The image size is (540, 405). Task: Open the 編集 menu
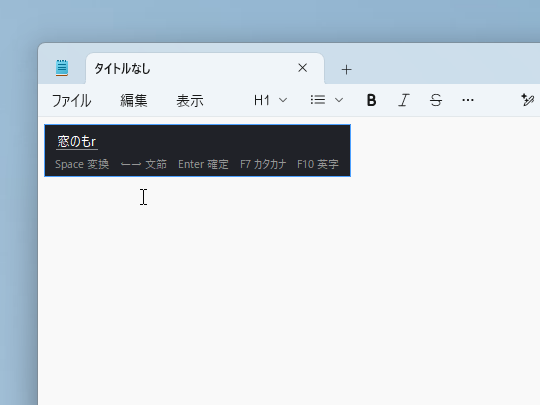134,101
